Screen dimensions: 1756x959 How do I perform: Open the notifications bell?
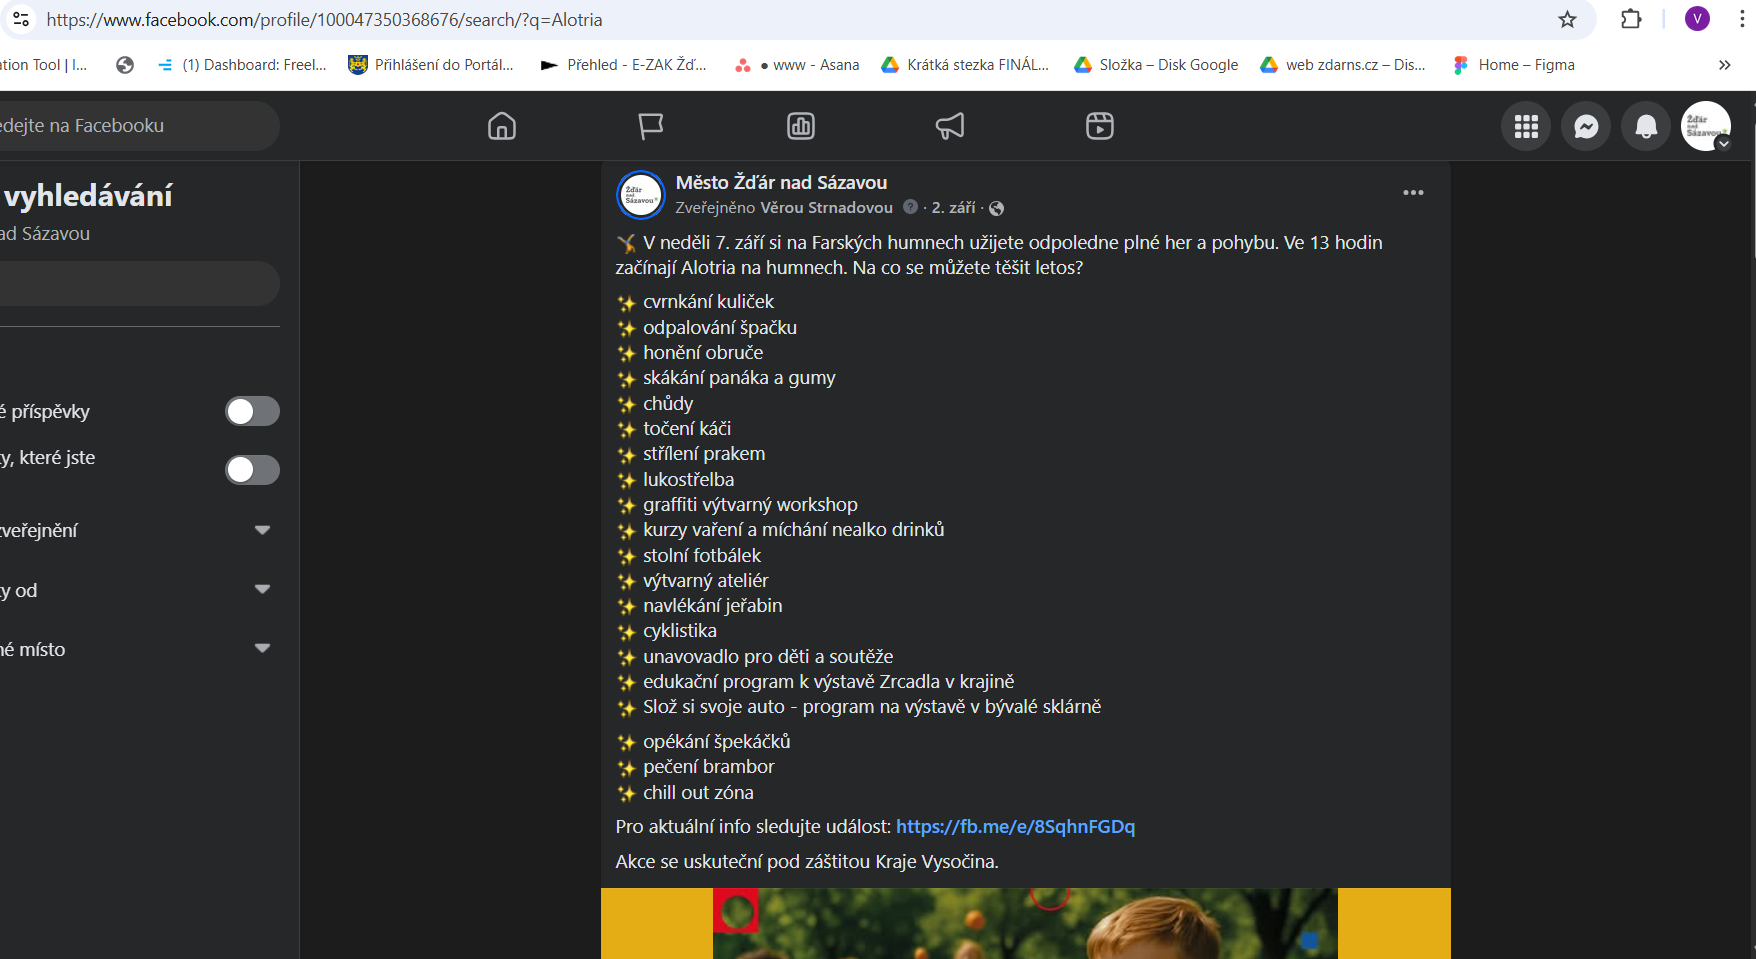pos(1646,127)
